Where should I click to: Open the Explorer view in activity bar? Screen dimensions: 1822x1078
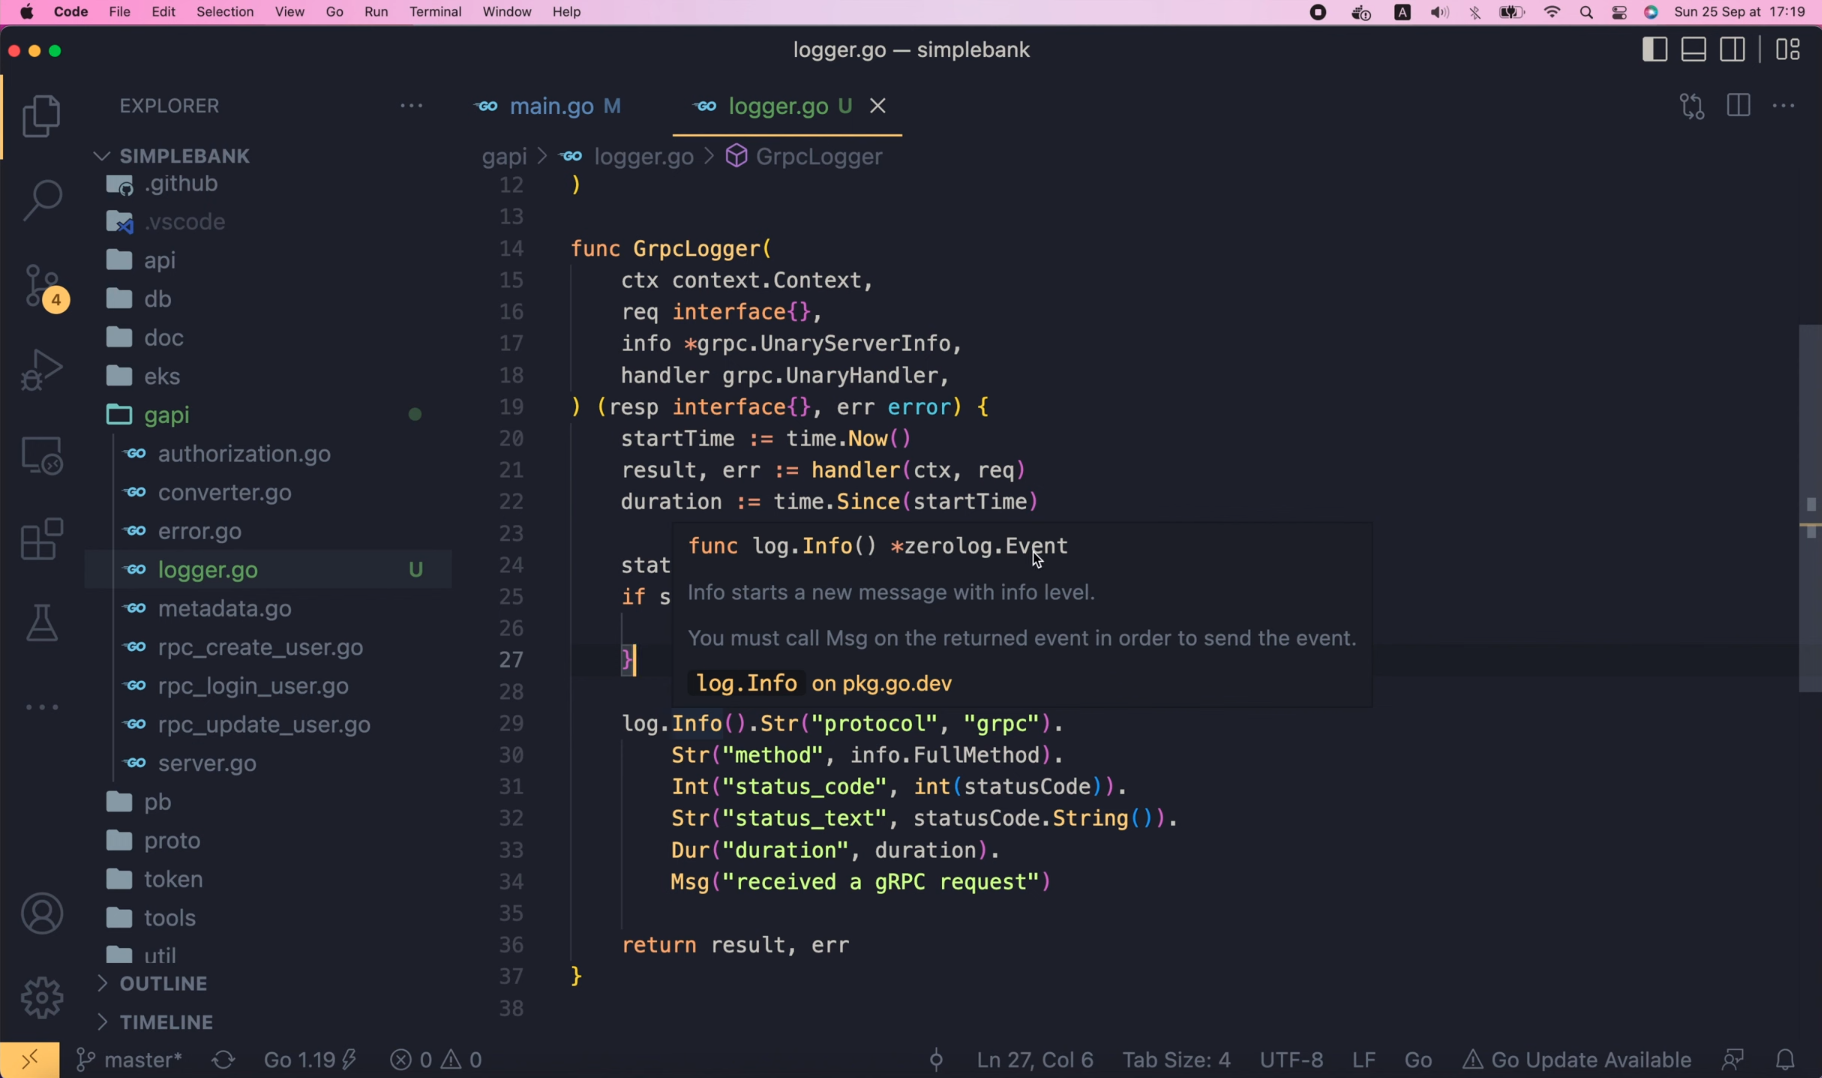point(42,116)
